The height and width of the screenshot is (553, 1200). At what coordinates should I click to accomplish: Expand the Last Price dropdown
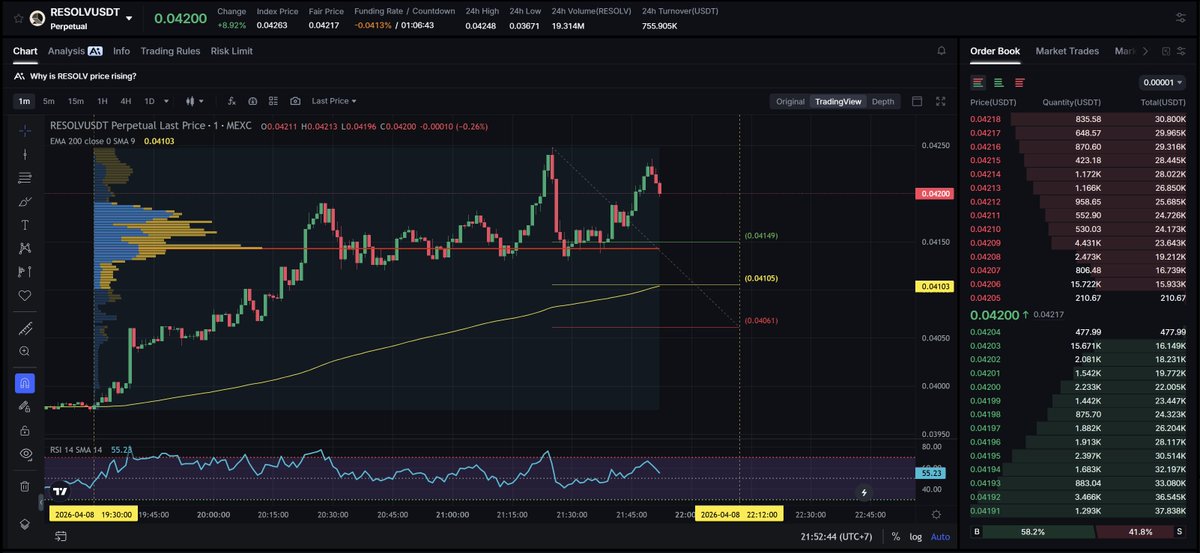334,101
